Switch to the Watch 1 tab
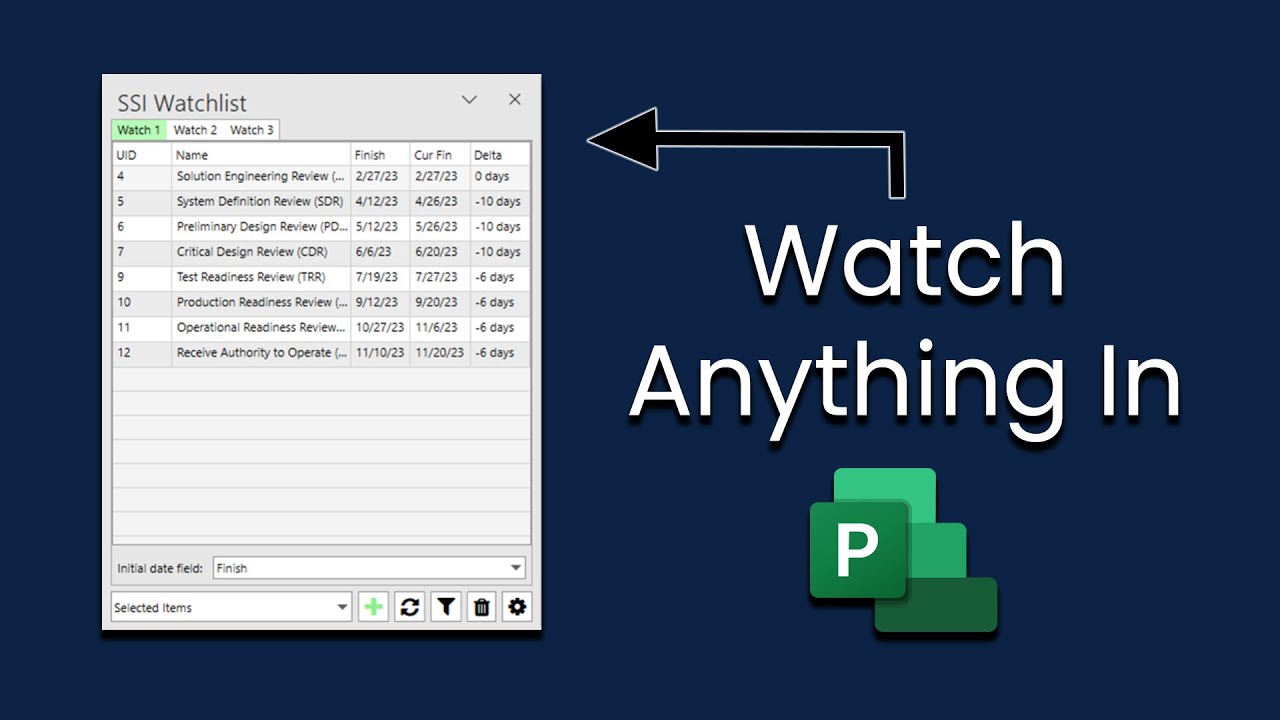Screen dimensions: 1280x720 (139, 130)
